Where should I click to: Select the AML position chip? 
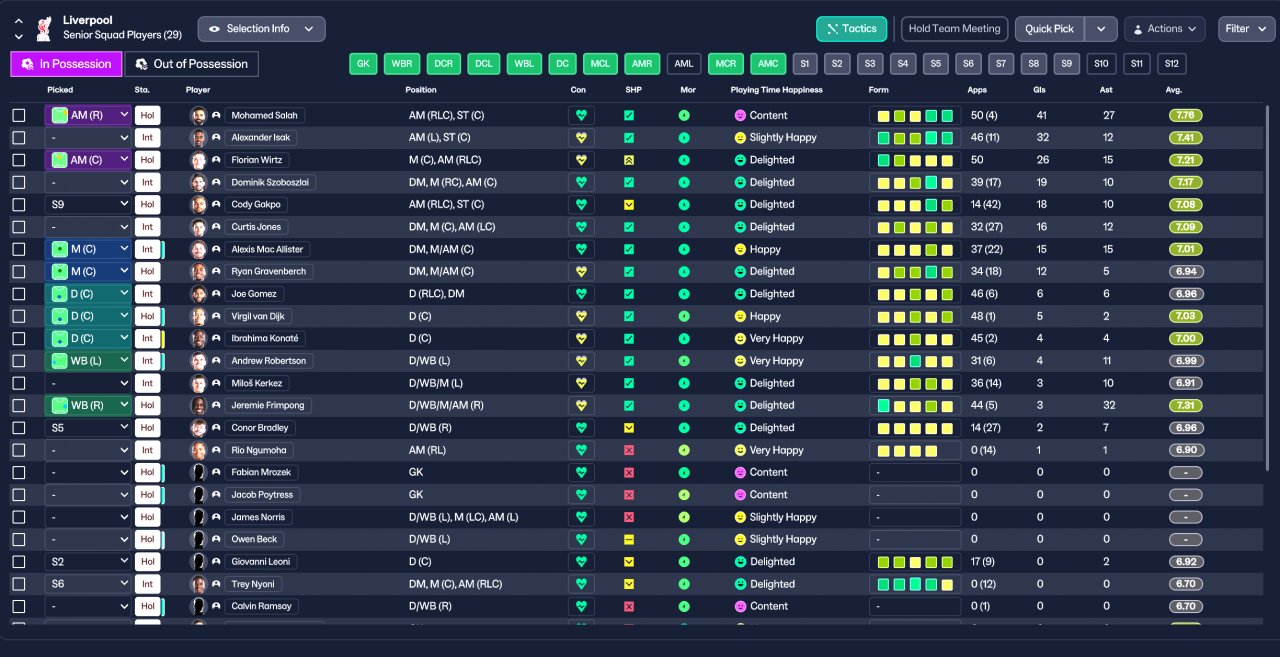(x=684, y=64)
